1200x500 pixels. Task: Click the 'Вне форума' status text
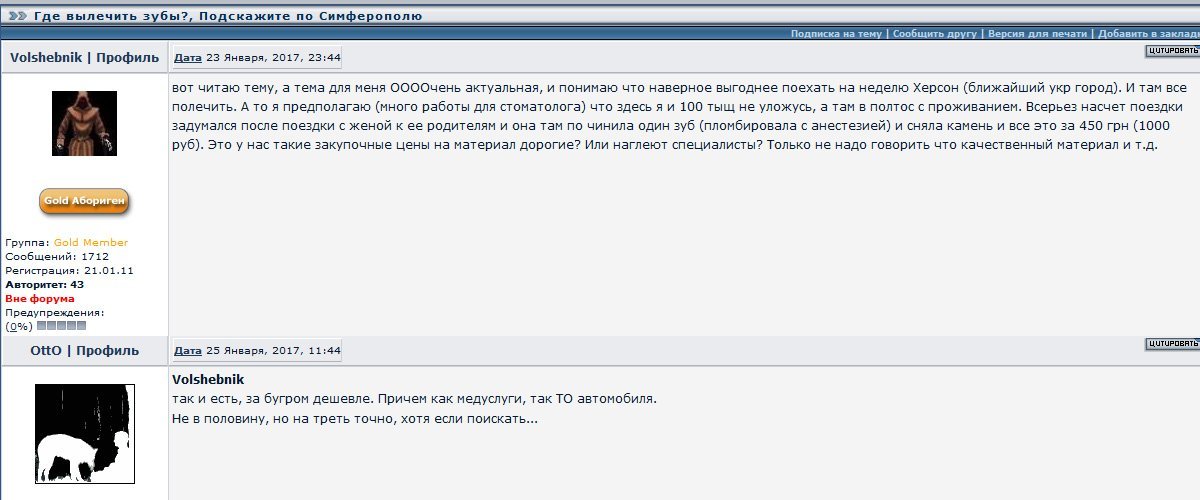click(x=39, y=299)
